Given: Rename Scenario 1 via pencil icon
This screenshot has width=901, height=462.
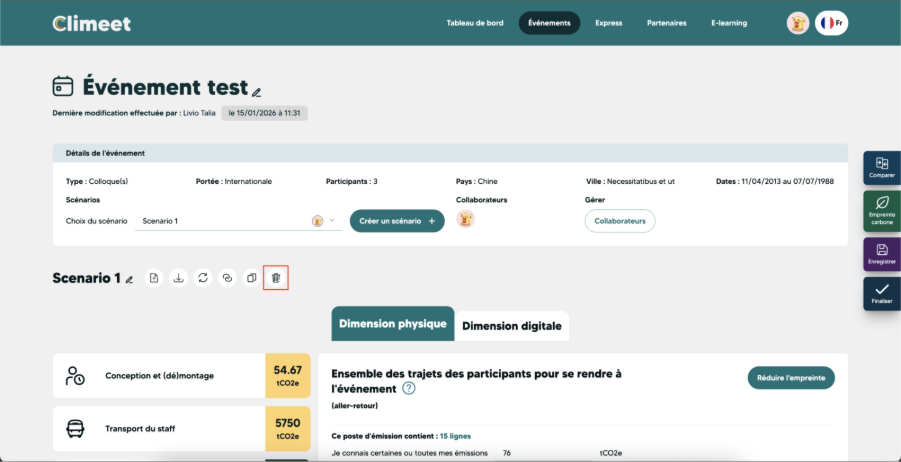Looking at the screenshot, I should click(129, 280).
